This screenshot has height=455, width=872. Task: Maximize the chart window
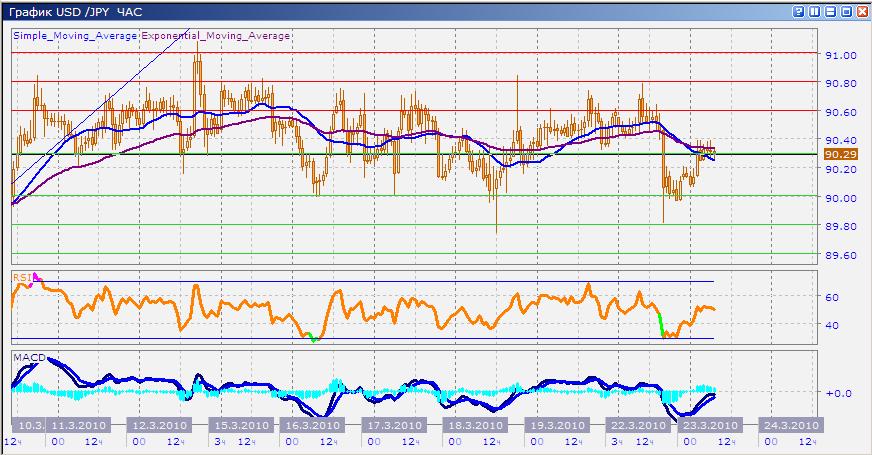tap(846, 12)
